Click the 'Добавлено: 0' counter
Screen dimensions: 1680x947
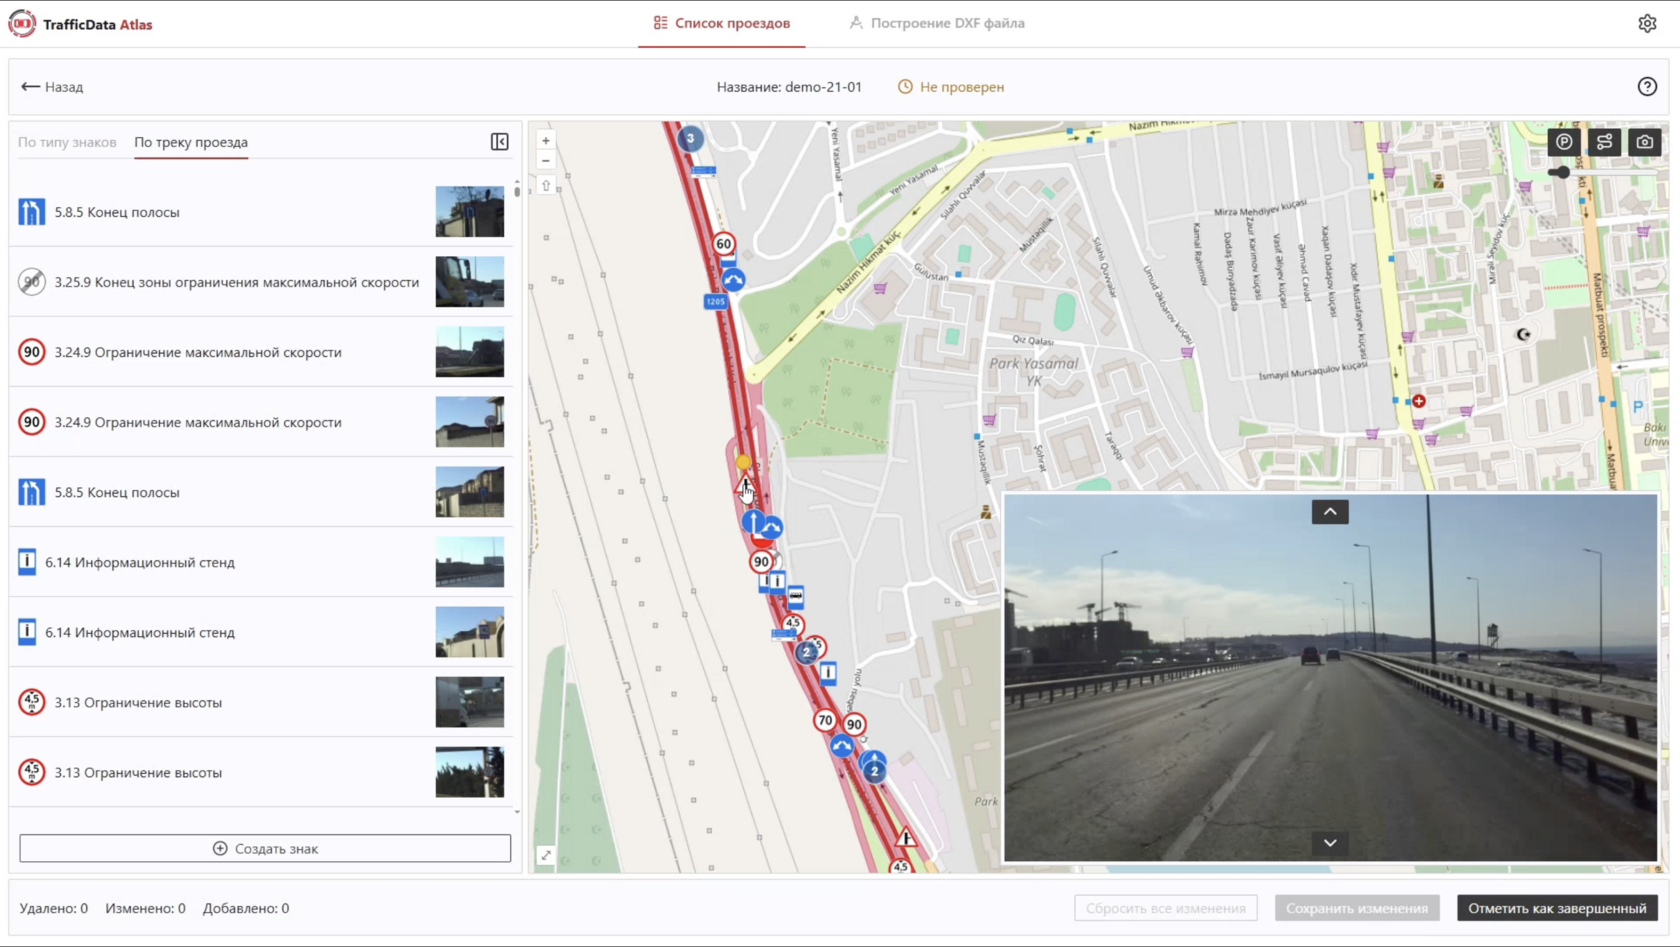coord(246,908)
